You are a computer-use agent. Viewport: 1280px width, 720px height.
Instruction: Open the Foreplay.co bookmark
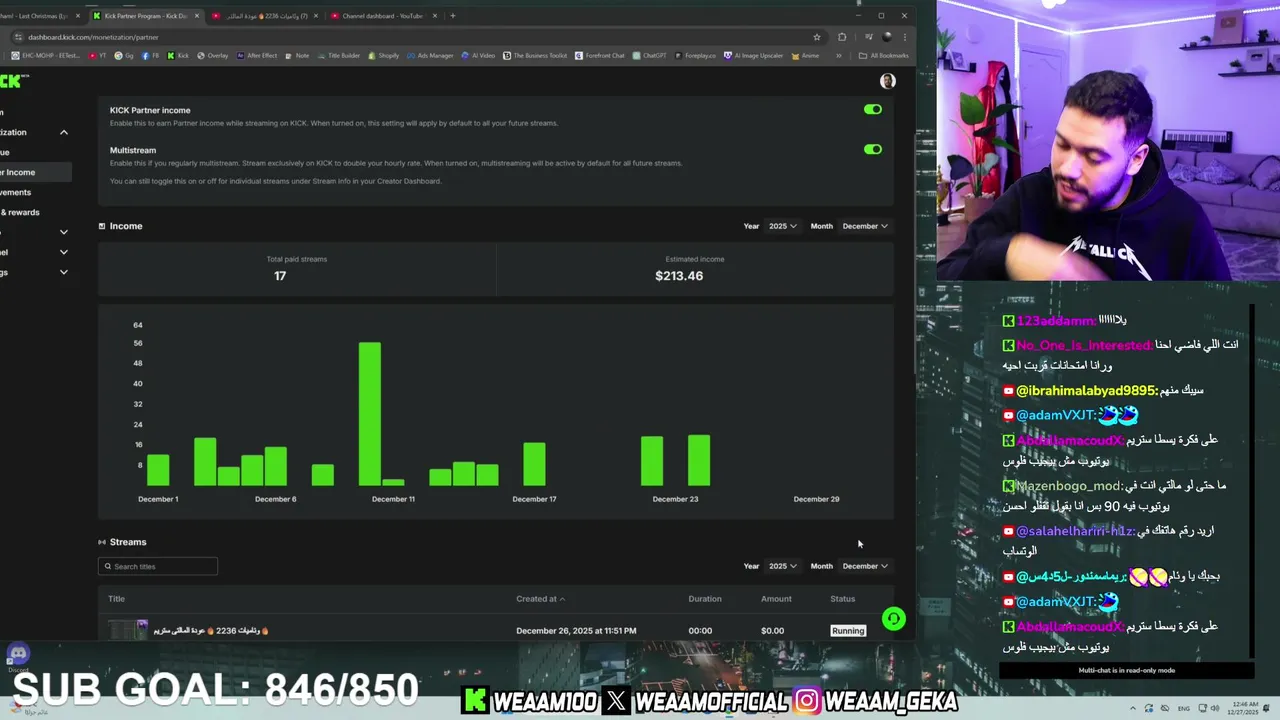pyautogui.click(x=695, y=56)
